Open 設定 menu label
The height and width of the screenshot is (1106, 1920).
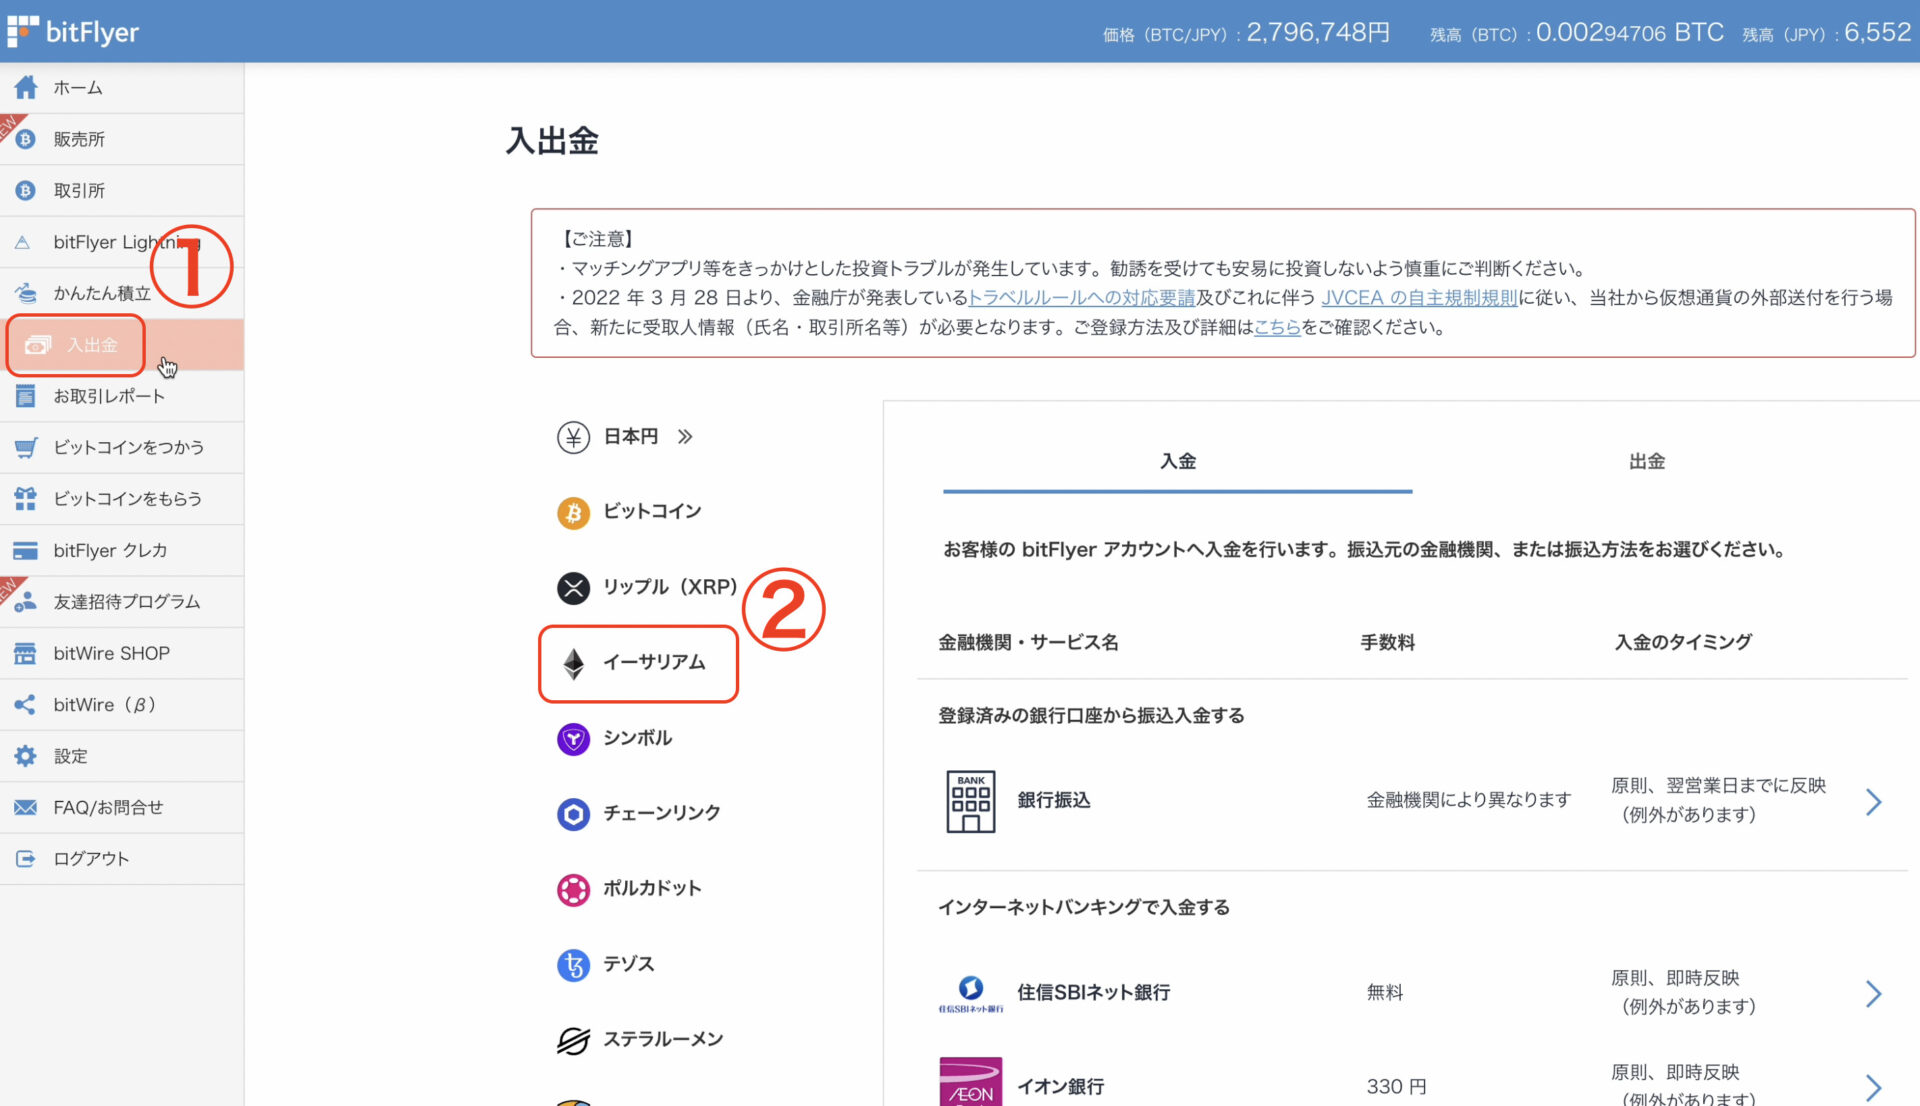(x=71, y=756)
